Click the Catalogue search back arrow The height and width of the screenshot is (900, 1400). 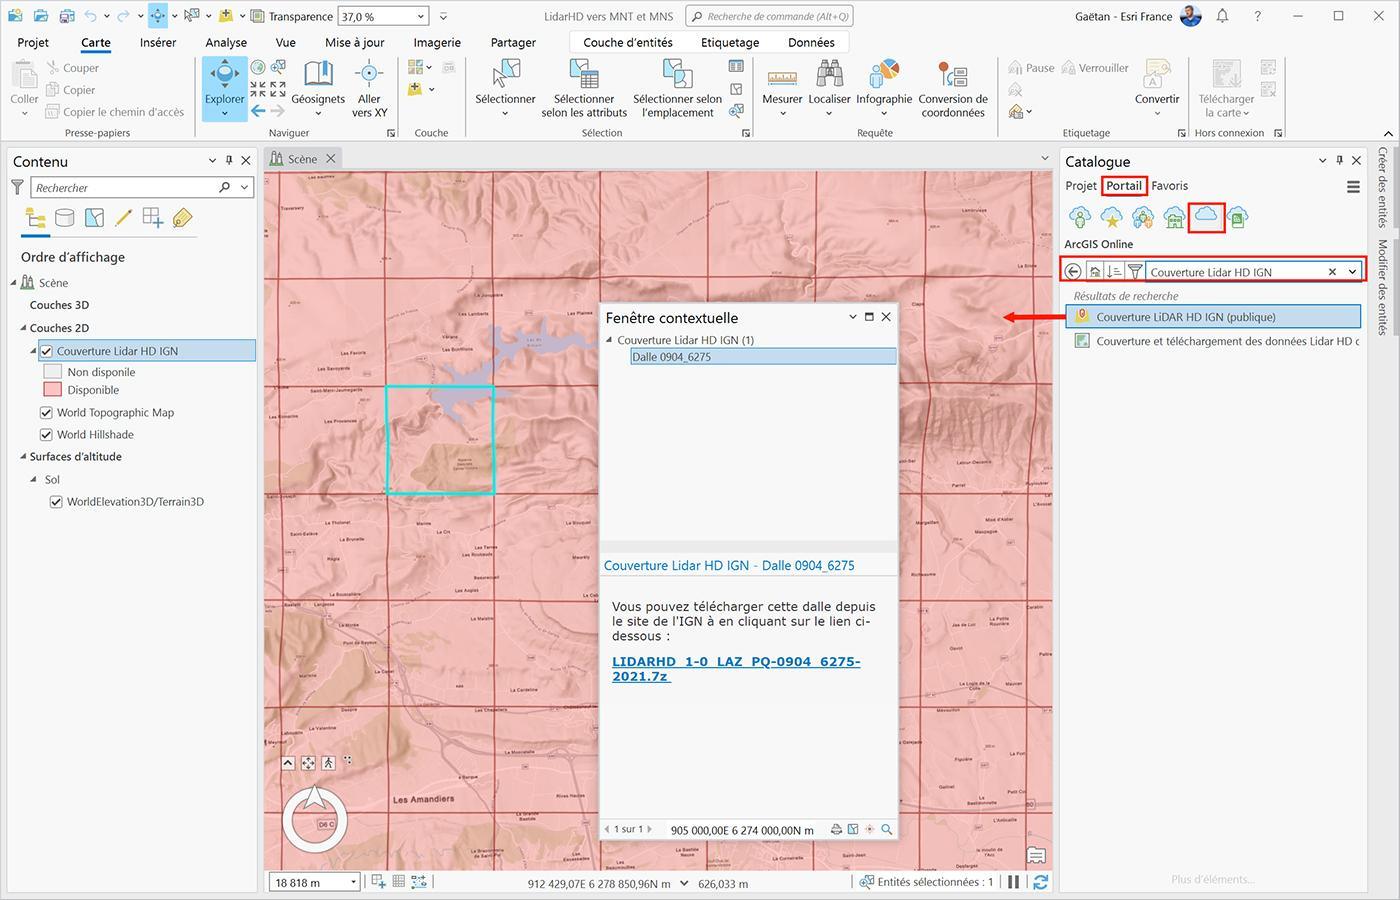click(1073, 271)
